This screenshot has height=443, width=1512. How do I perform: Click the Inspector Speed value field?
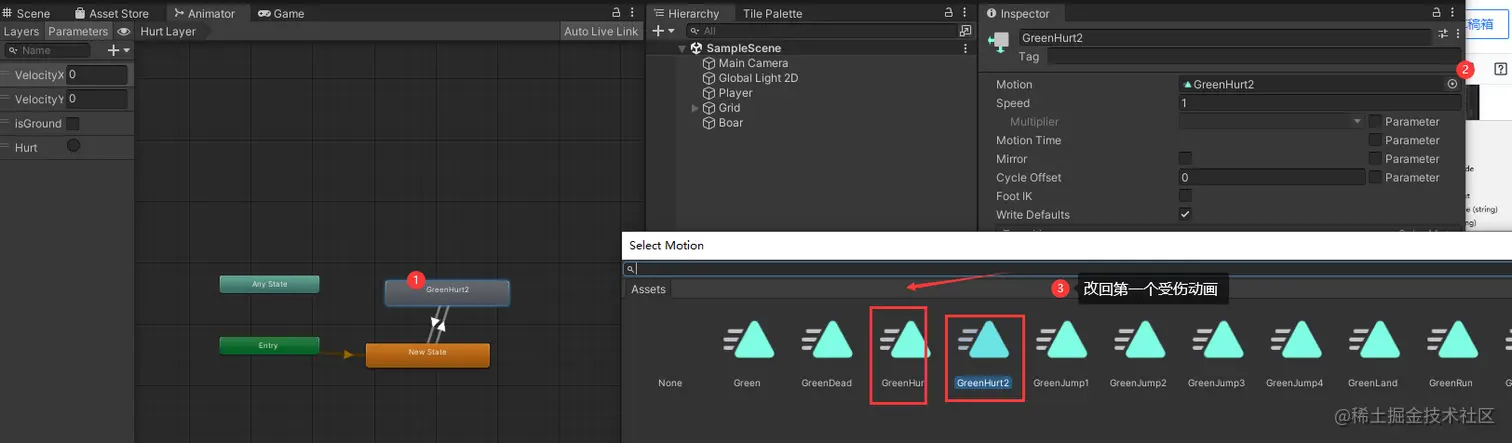1319,103
